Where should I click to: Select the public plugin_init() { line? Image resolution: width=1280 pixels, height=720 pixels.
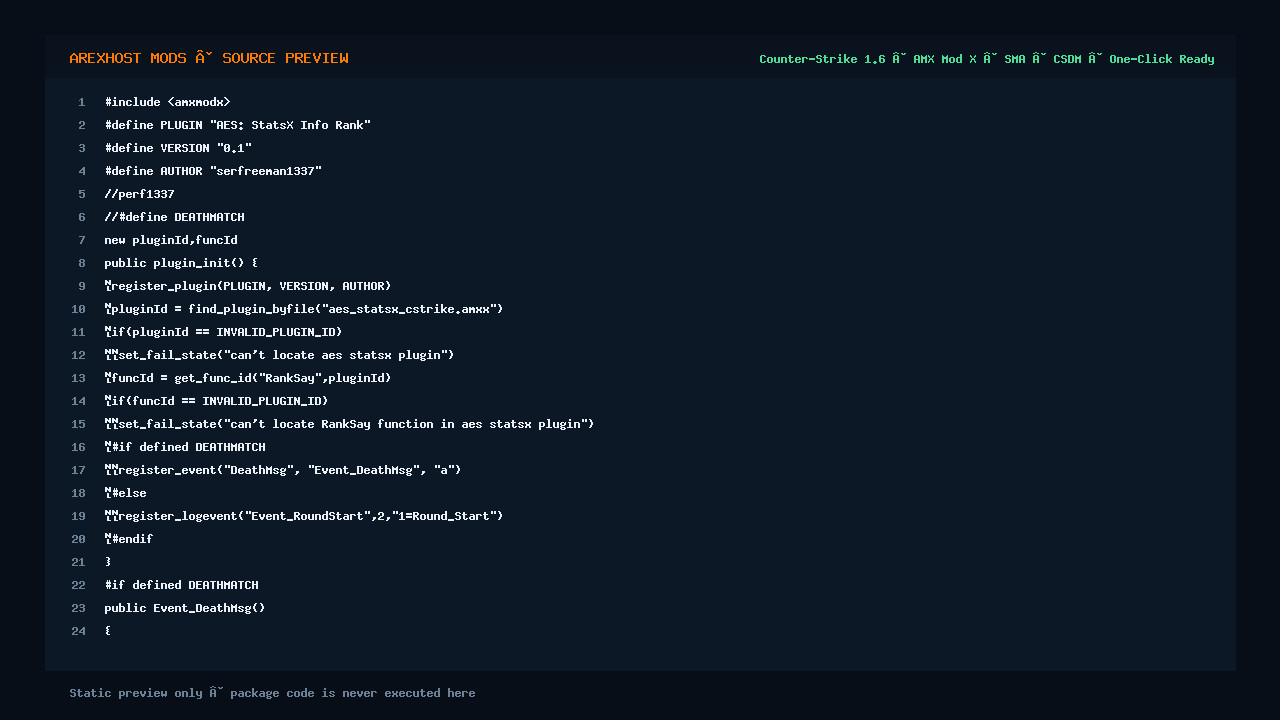181,263
